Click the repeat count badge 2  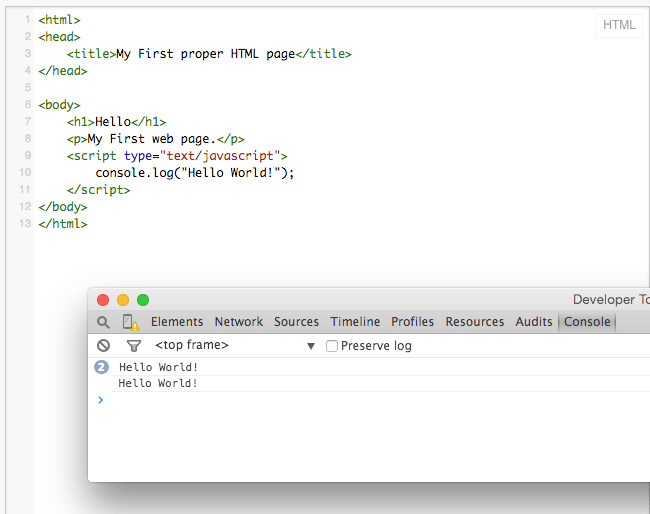click(x=102, y=367)
